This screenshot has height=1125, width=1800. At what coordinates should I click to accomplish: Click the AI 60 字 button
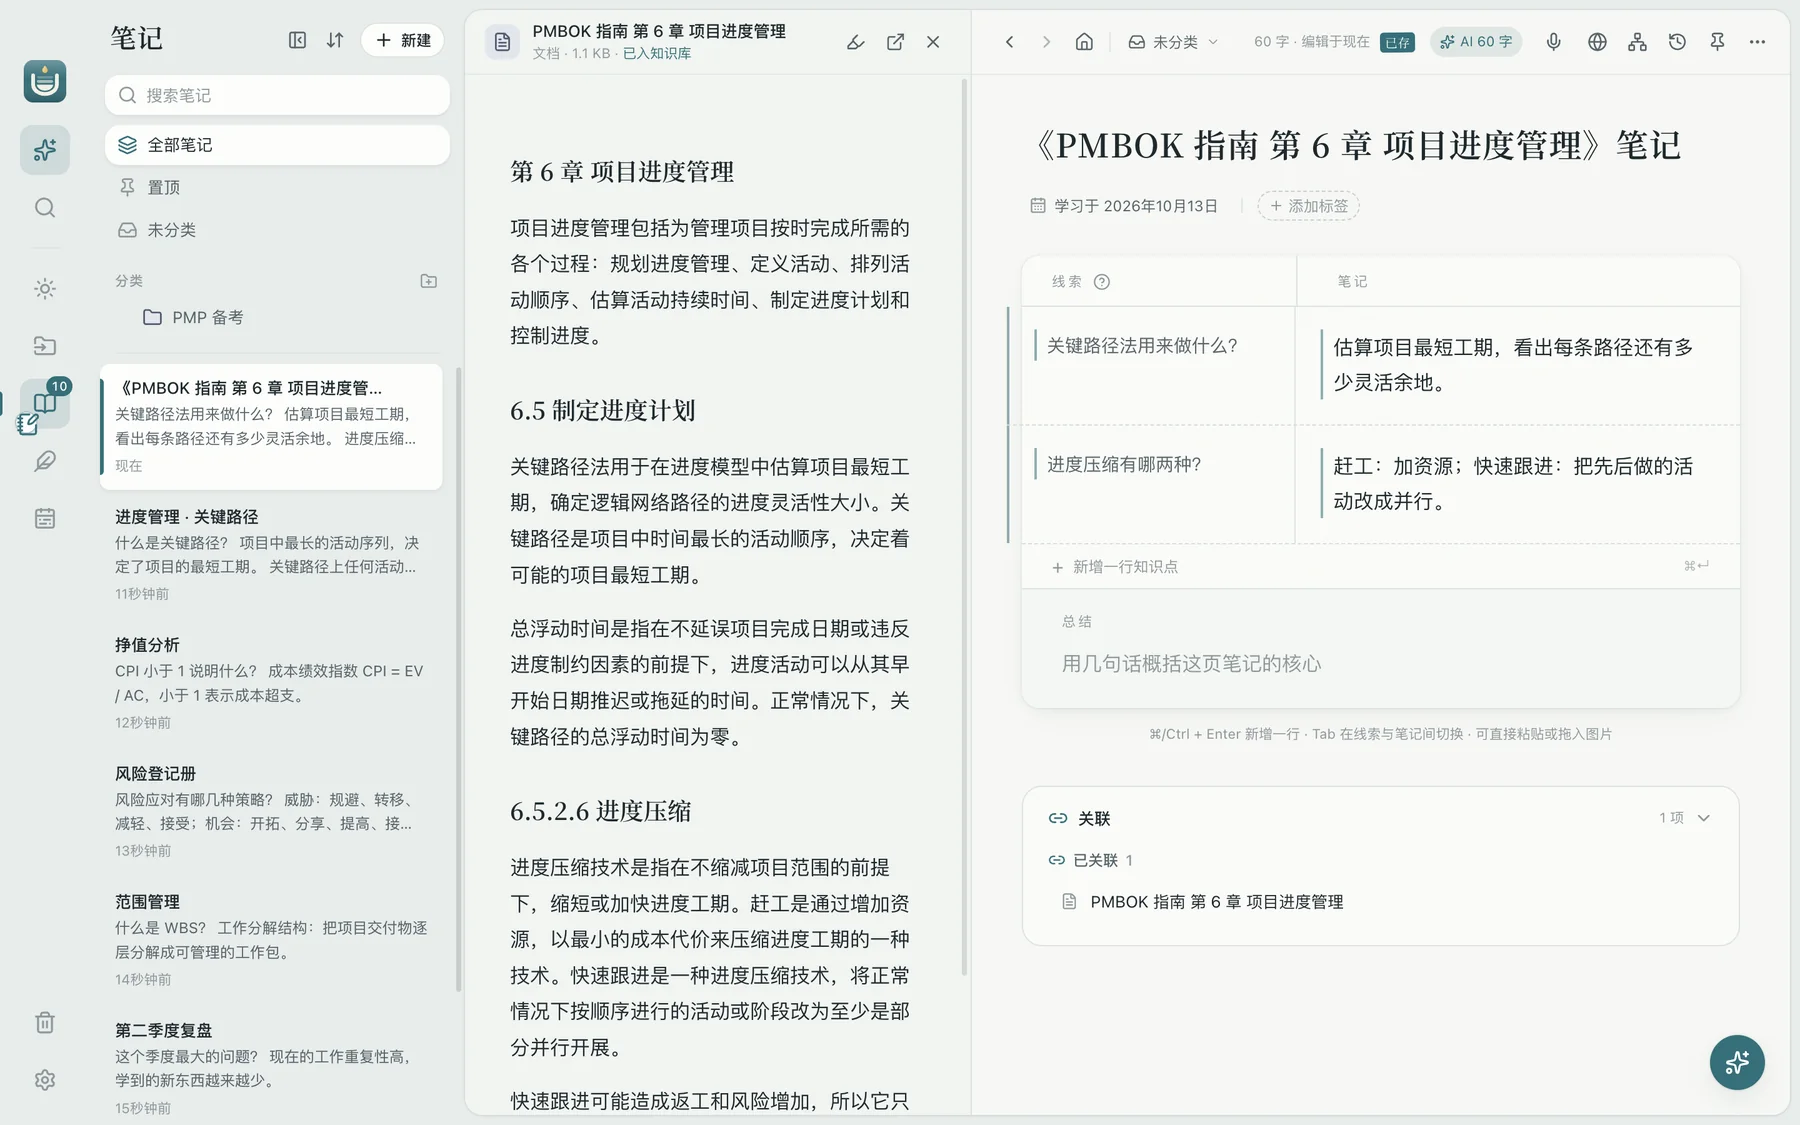click(1476, 42)
